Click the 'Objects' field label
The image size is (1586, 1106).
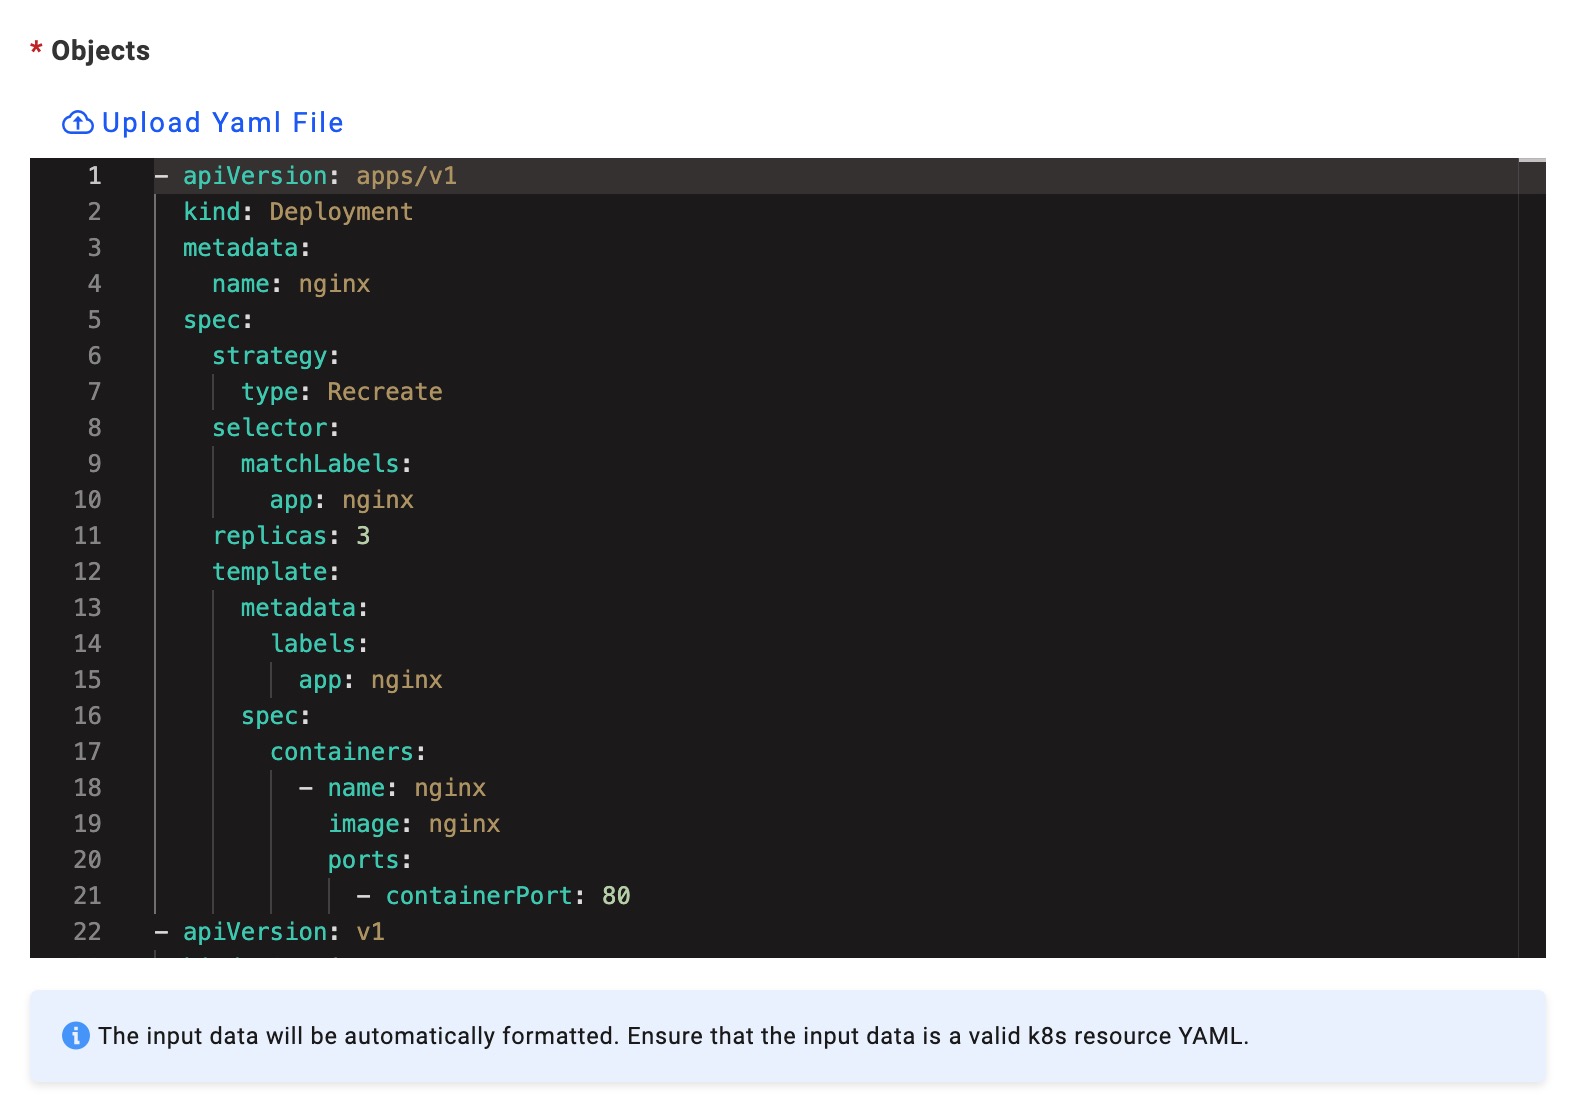click(x=100, y=51)
